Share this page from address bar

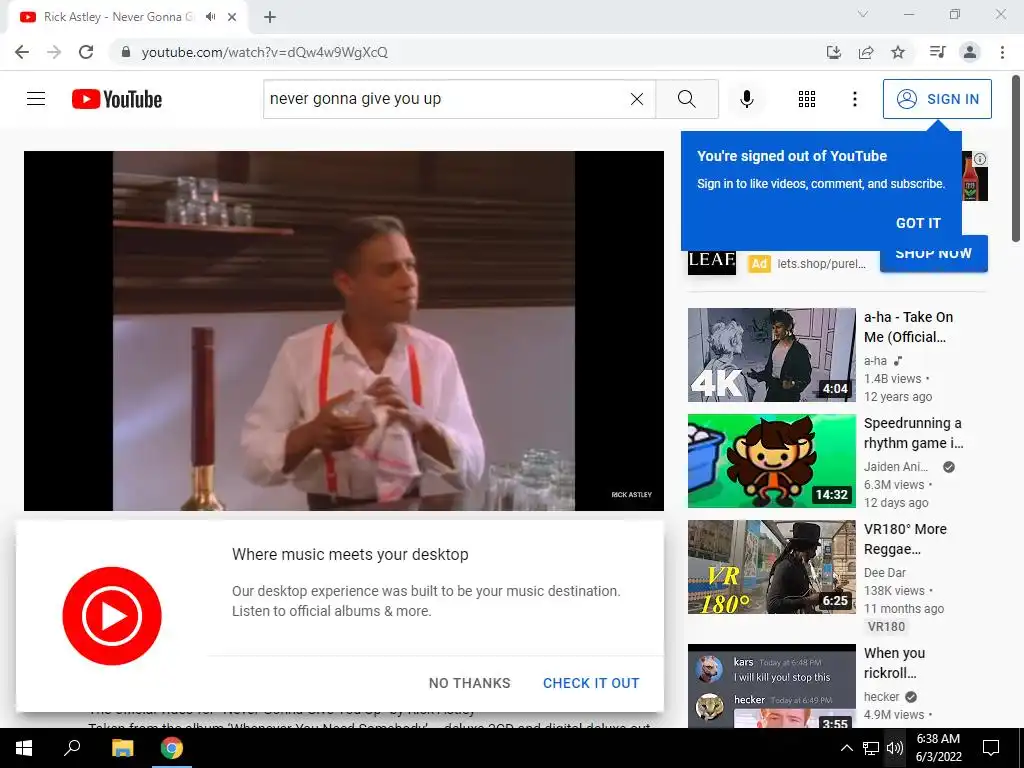click(866, 52)
